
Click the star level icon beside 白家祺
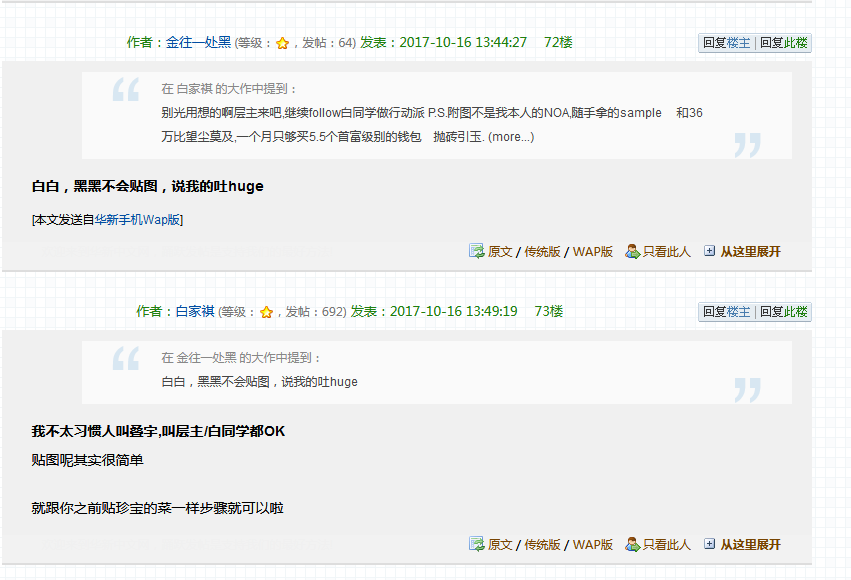266,312
